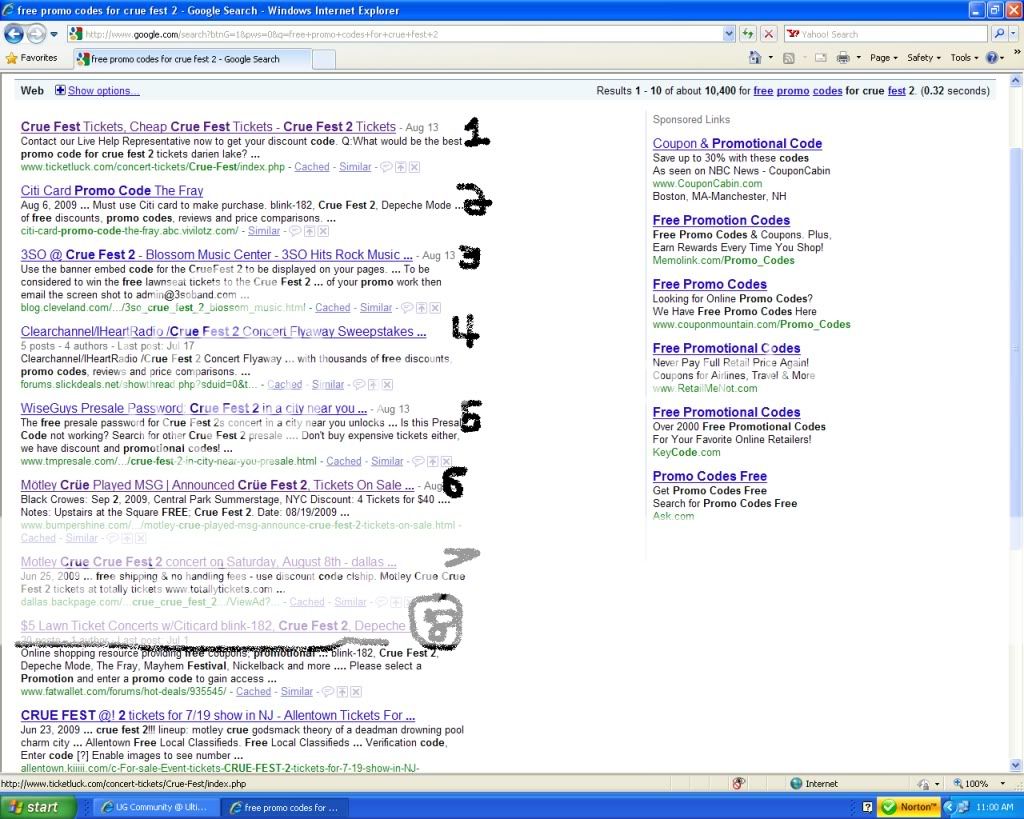The image size is (1024, 819).
Task: Click the Forward navigation arrow
Action: click(x=35, y=34)
